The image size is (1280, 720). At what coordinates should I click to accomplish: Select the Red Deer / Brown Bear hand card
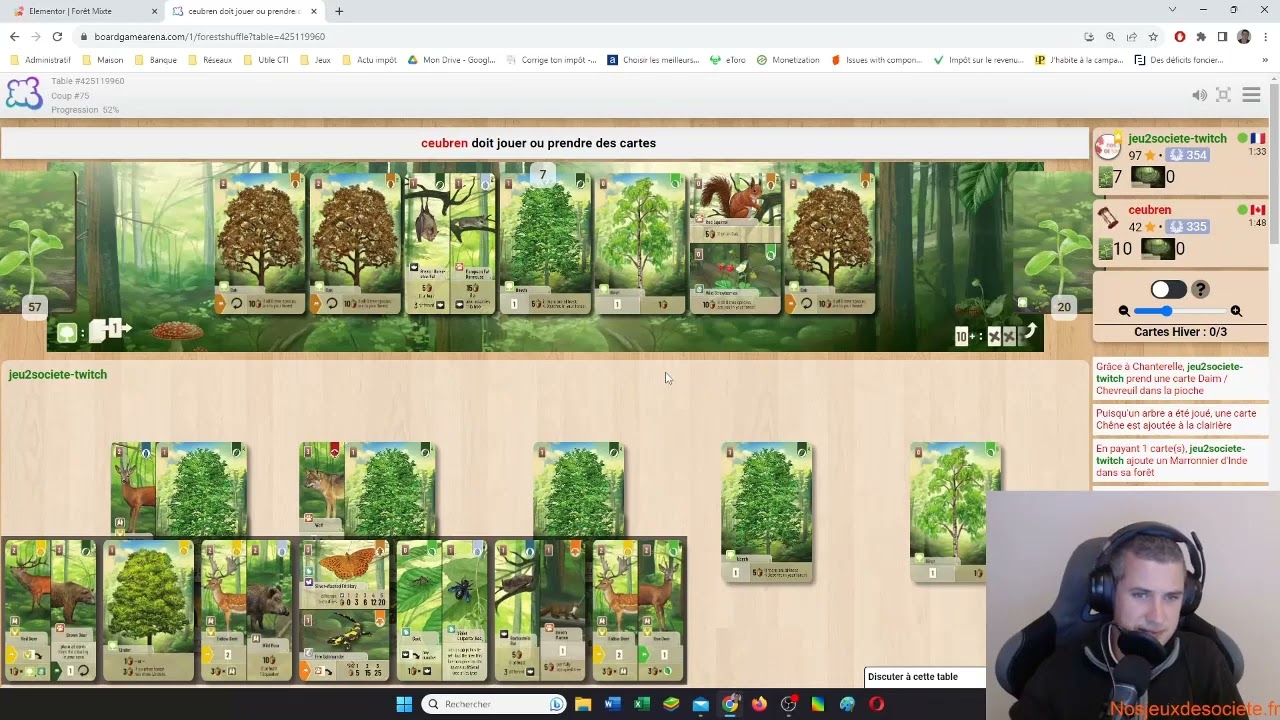[51, 611]
